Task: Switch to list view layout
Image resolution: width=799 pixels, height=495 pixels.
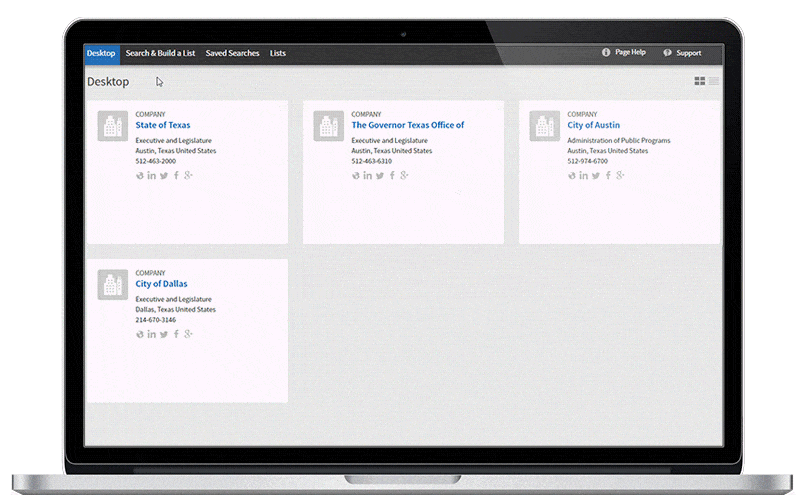Action: (x=714, y=81)
